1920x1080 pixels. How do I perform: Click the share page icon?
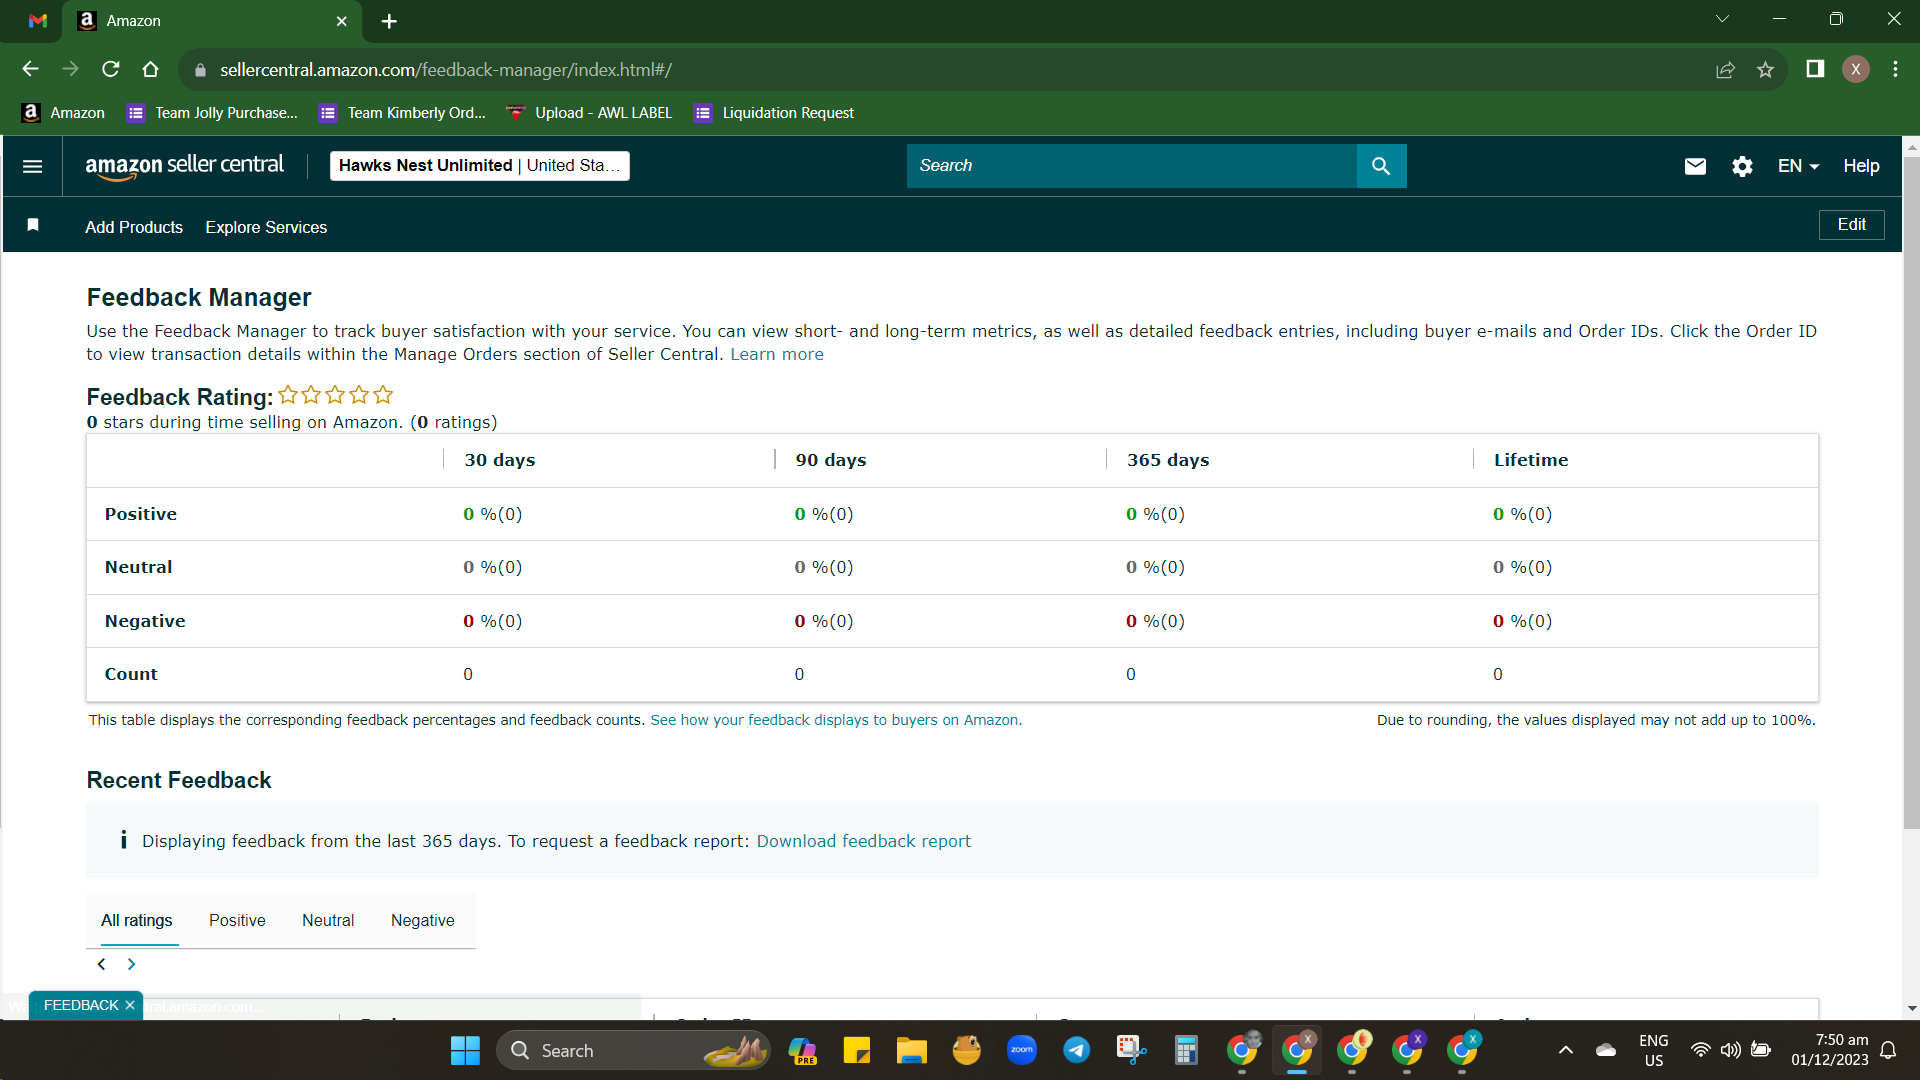tap(1725, 69)
